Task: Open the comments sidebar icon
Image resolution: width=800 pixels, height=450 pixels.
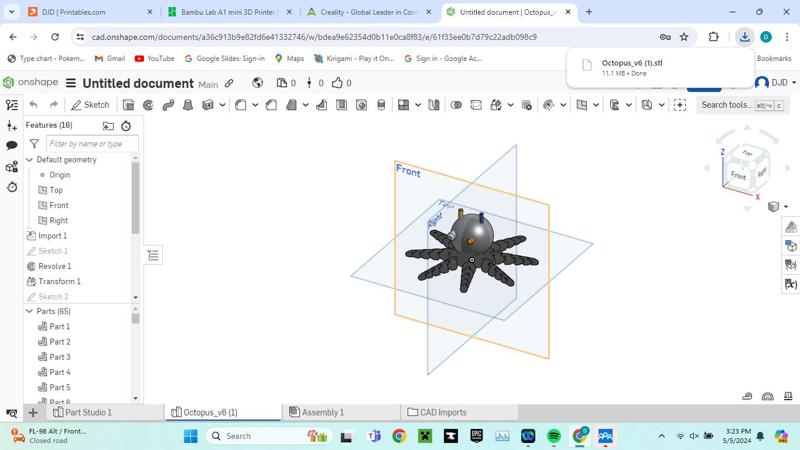Action: click(12, 146)
